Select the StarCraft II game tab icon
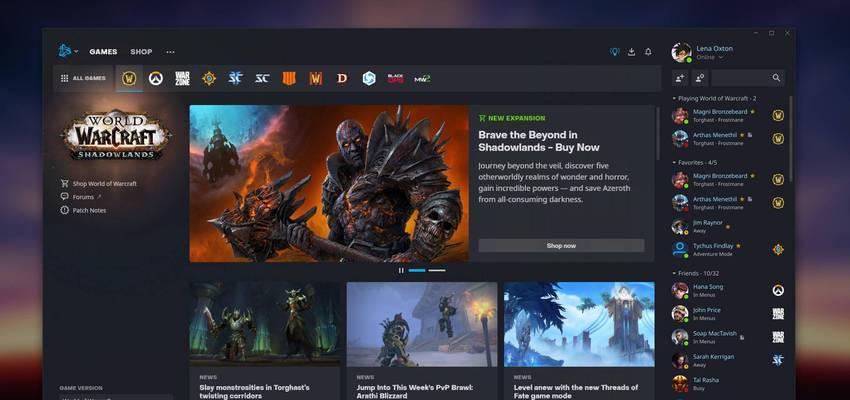The width and height of the screenshot is (850, 400). tap(235, 79)
